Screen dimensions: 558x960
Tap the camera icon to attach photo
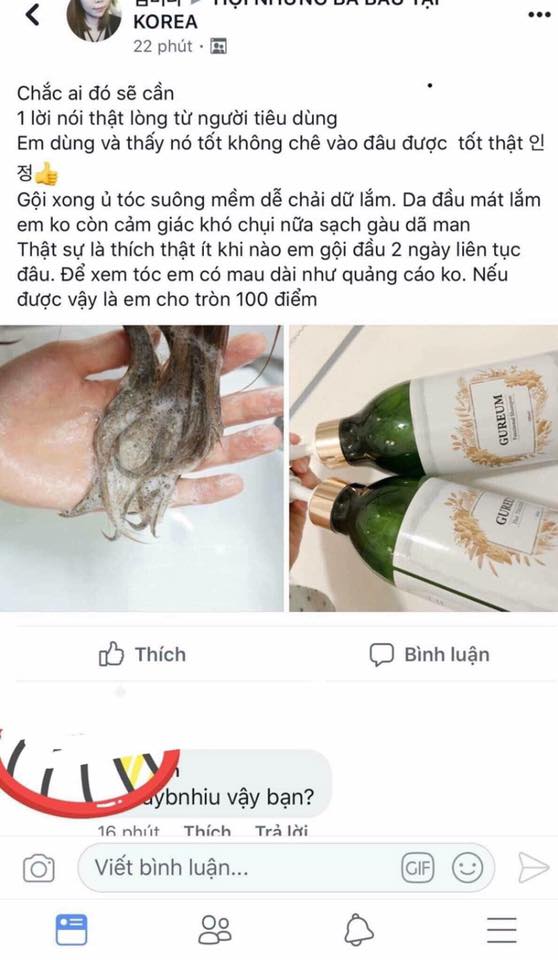point(39,868)
